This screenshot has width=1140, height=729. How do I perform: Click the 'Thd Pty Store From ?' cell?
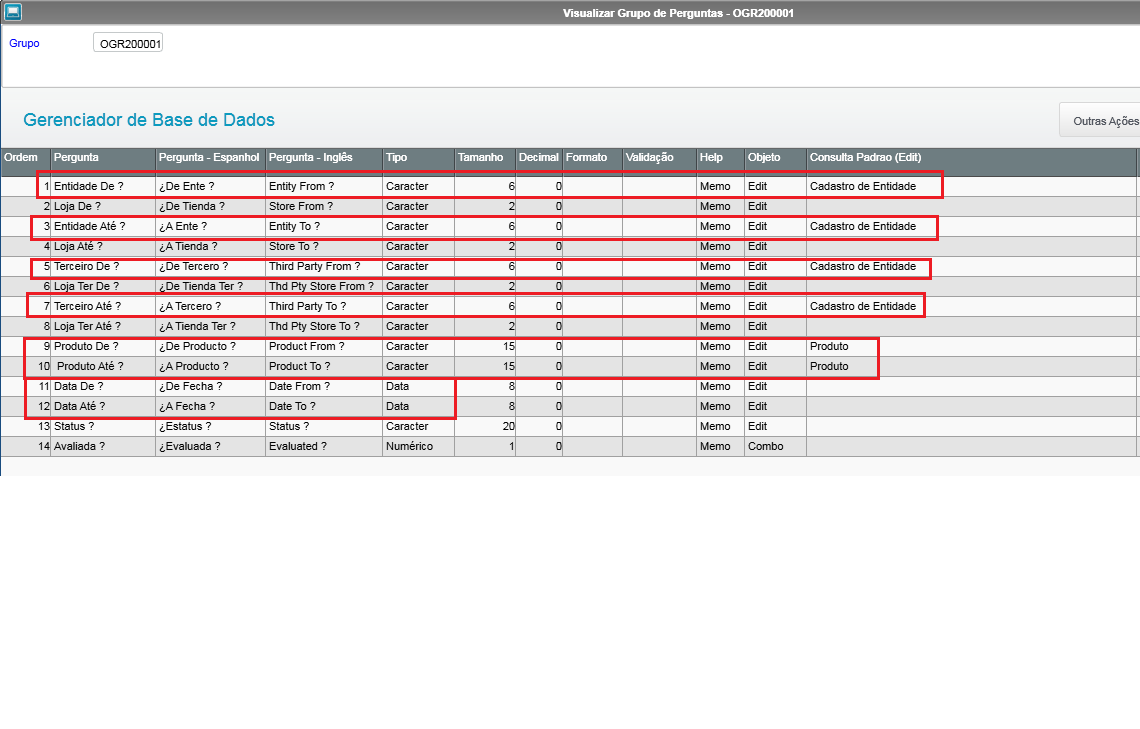pos(324,286)
